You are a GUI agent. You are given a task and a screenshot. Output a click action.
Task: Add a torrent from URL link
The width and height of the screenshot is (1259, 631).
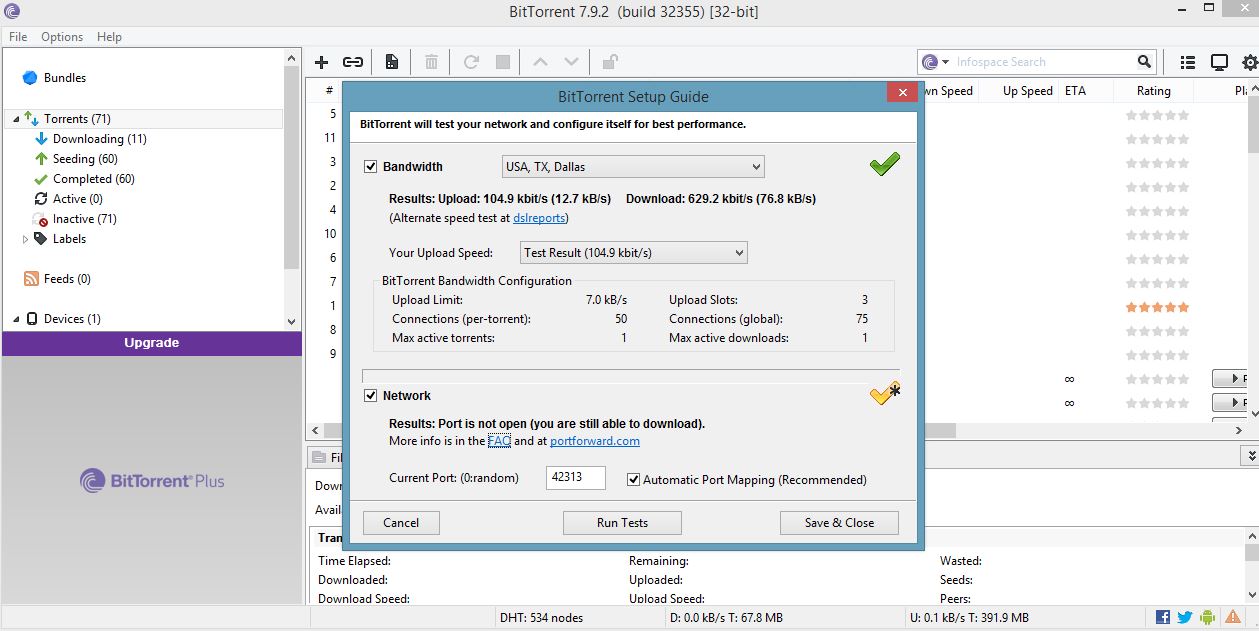[x=352, y=62]
